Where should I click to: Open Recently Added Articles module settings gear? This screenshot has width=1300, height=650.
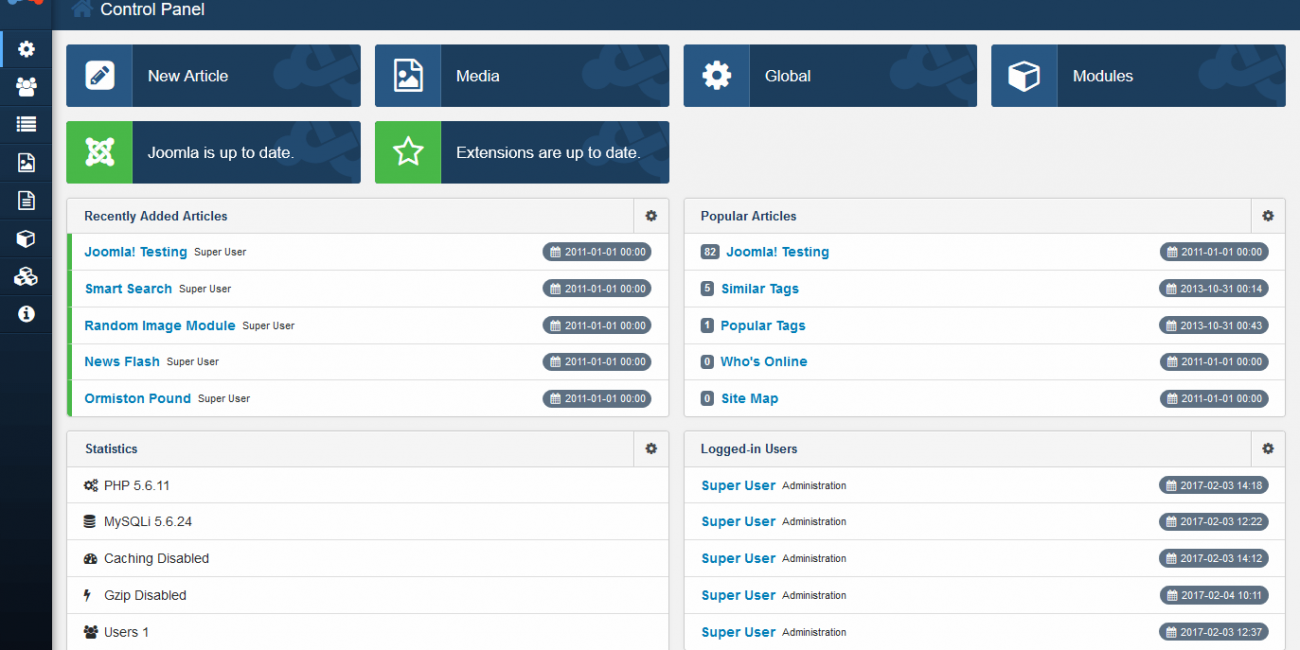pos(651,216)
